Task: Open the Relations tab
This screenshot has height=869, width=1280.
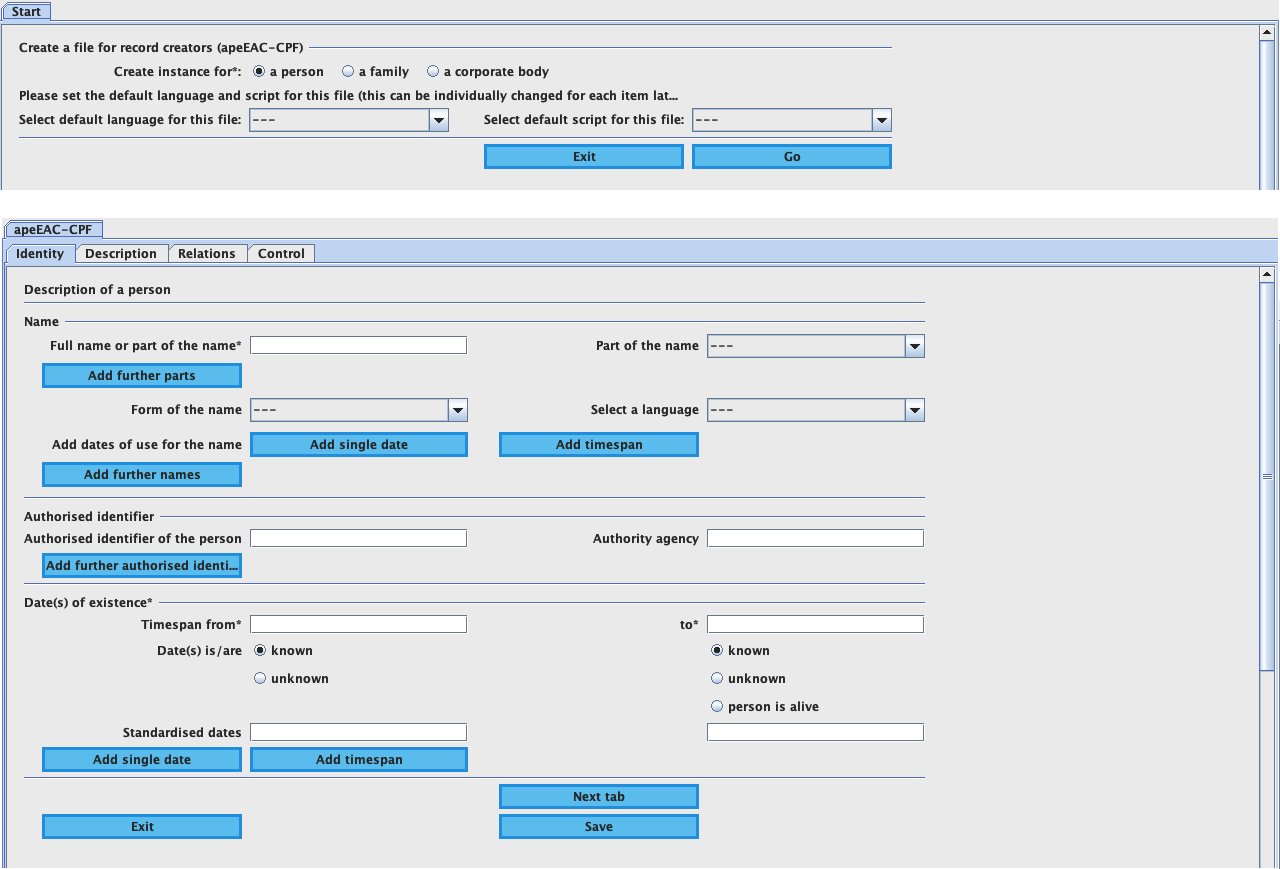Action: coord(206,254)
